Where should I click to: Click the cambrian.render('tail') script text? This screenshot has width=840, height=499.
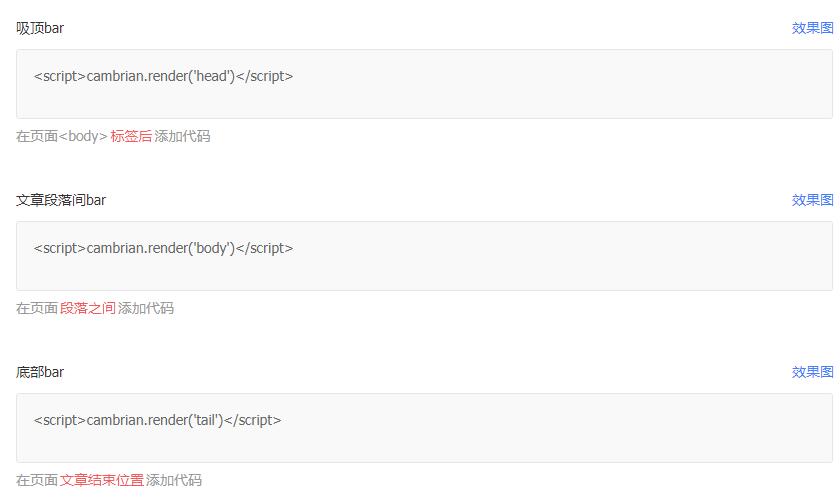[x=157, y=420]
